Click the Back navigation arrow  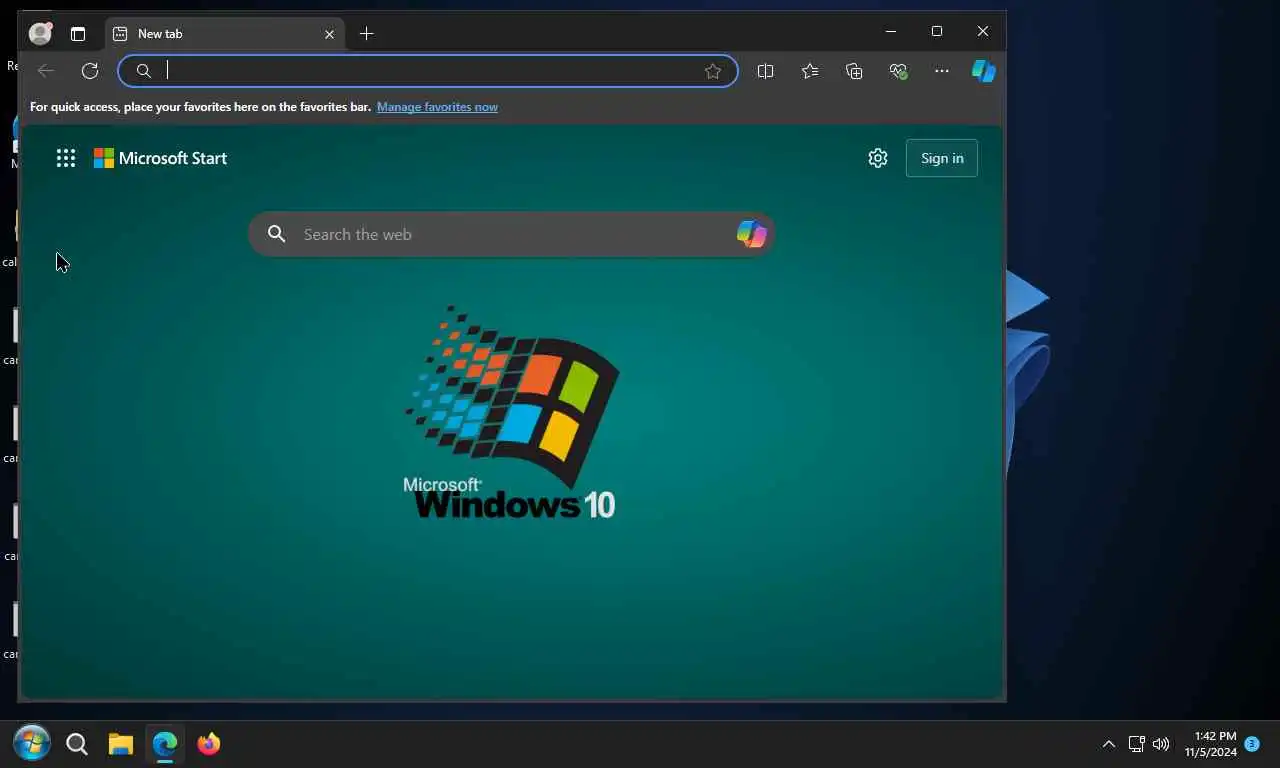pyautogui.click(x=45, y=71)
